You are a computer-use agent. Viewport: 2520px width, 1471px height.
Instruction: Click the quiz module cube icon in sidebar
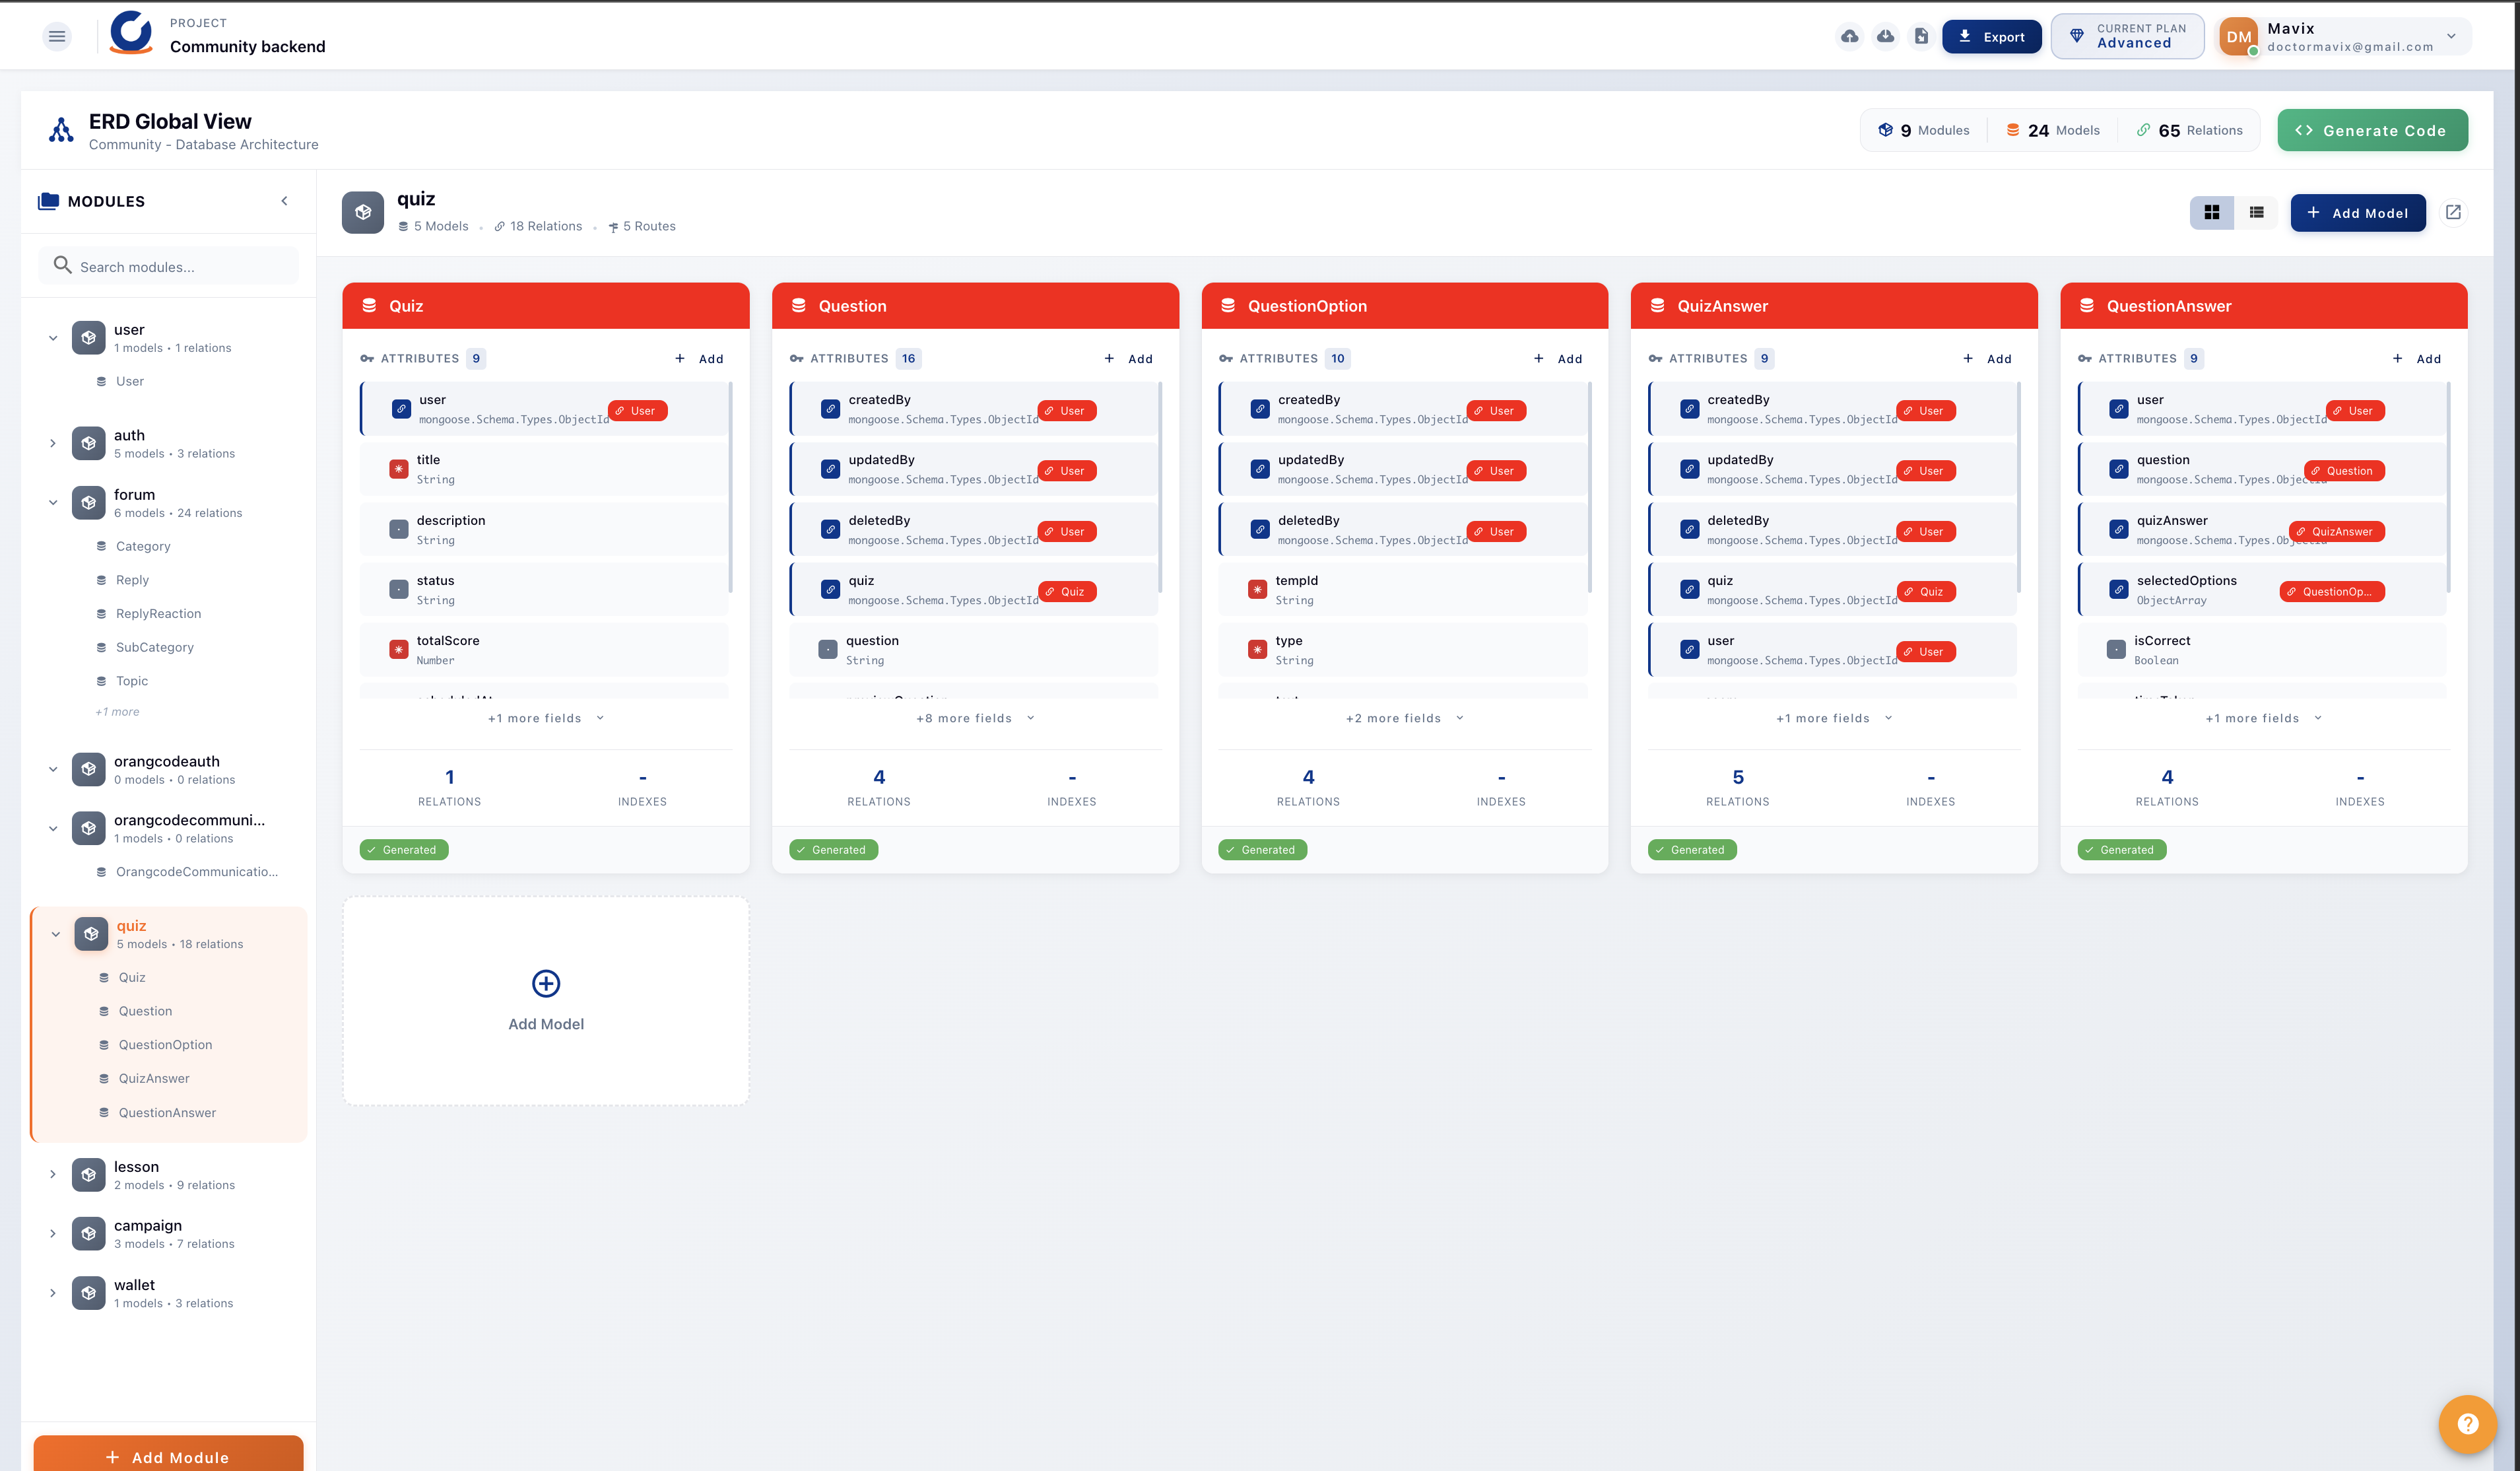[x=91, y=933]
